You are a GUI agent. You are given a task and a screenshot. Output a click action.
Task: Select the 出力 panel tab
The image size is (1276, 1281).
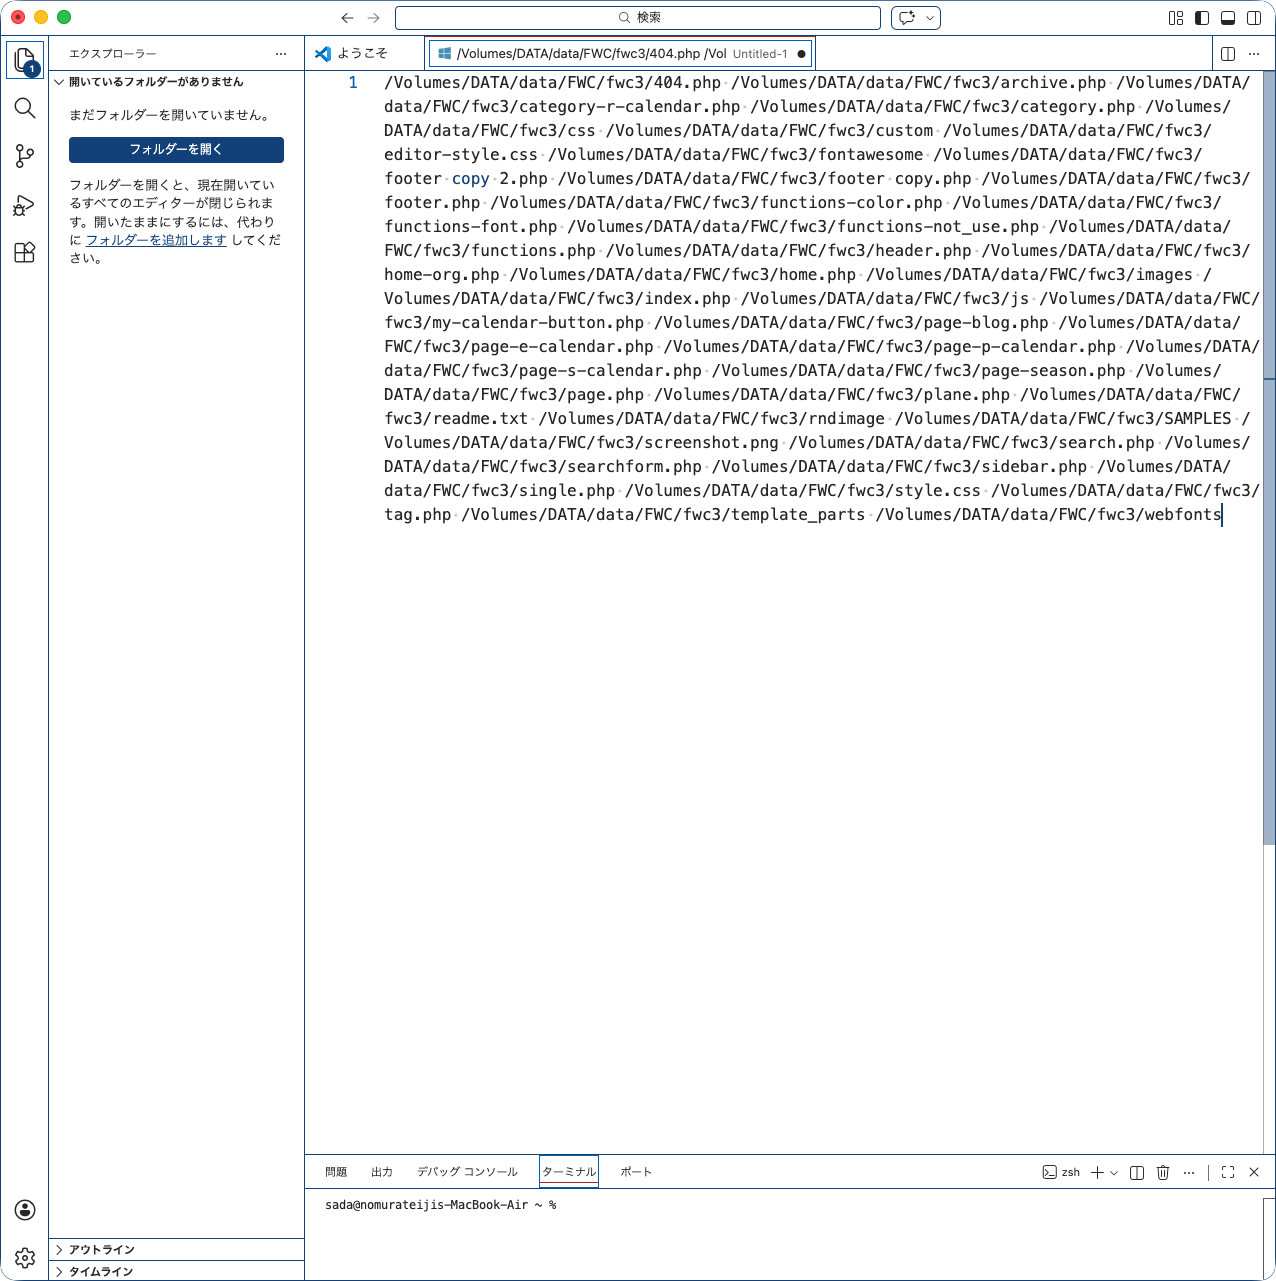coord(382,1172)
